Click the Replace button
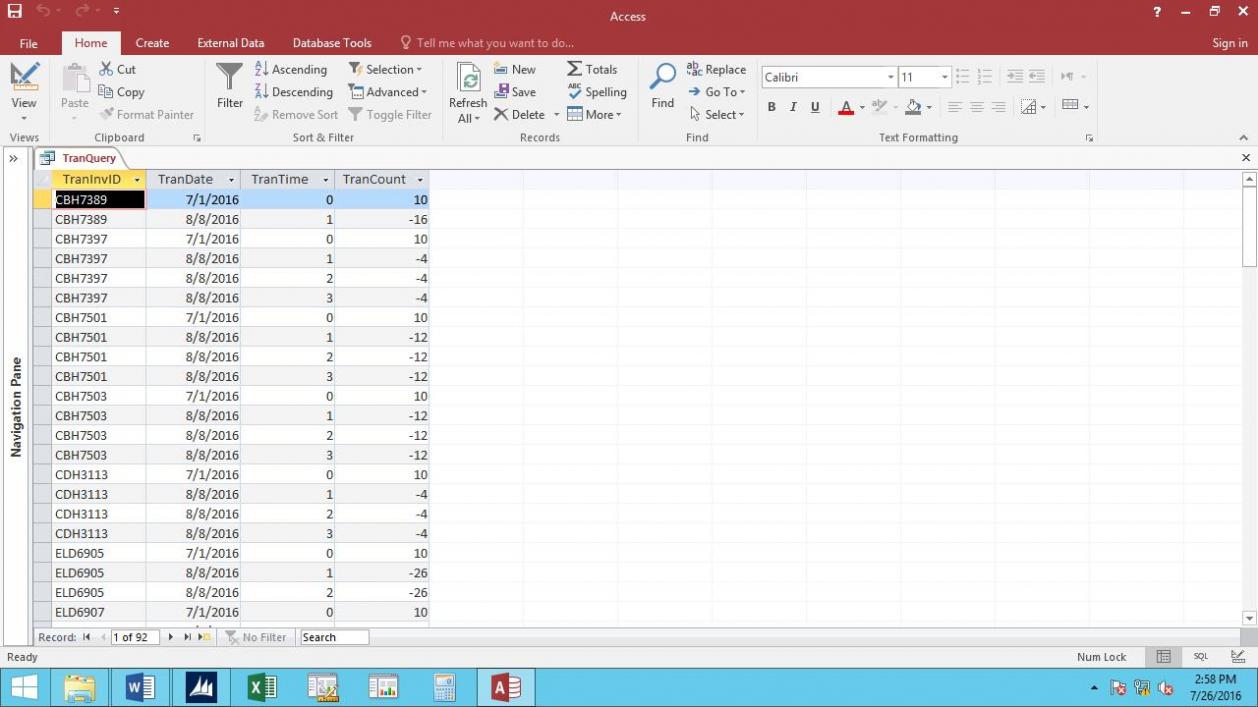The image size is (1258, 707). [716, 69]
